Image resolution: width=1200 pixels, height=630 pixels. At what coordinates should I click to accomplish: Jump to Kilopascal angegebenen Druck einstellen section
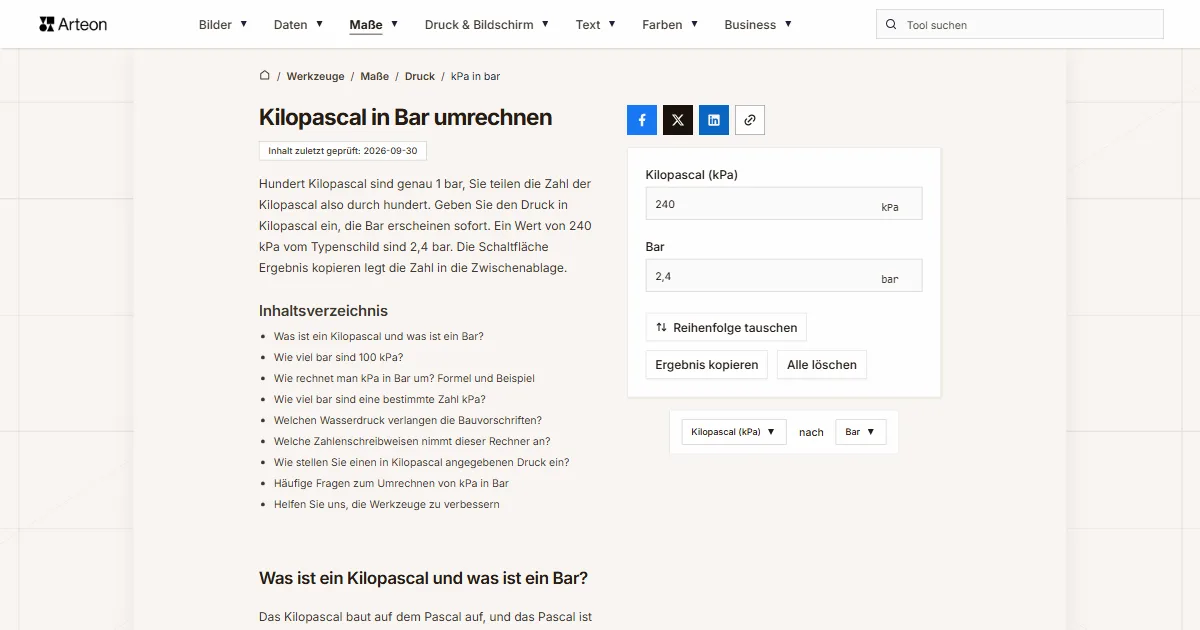click(x=422, y=462)
